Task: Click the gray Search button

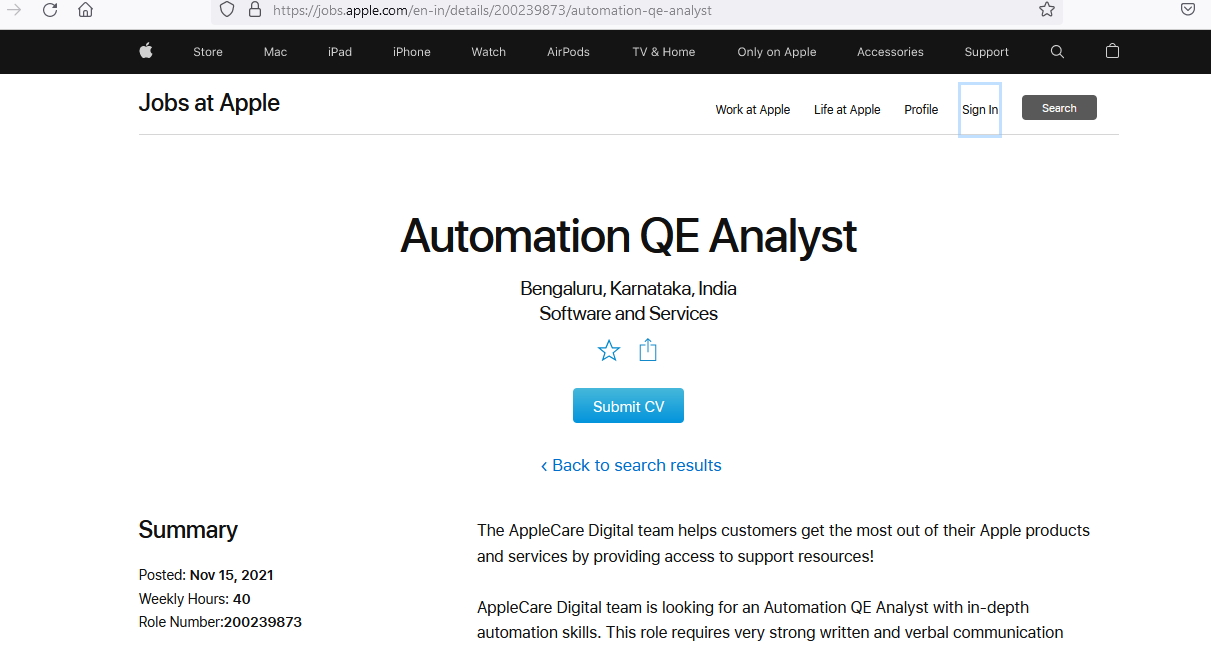Action: tap(1059, 108)
